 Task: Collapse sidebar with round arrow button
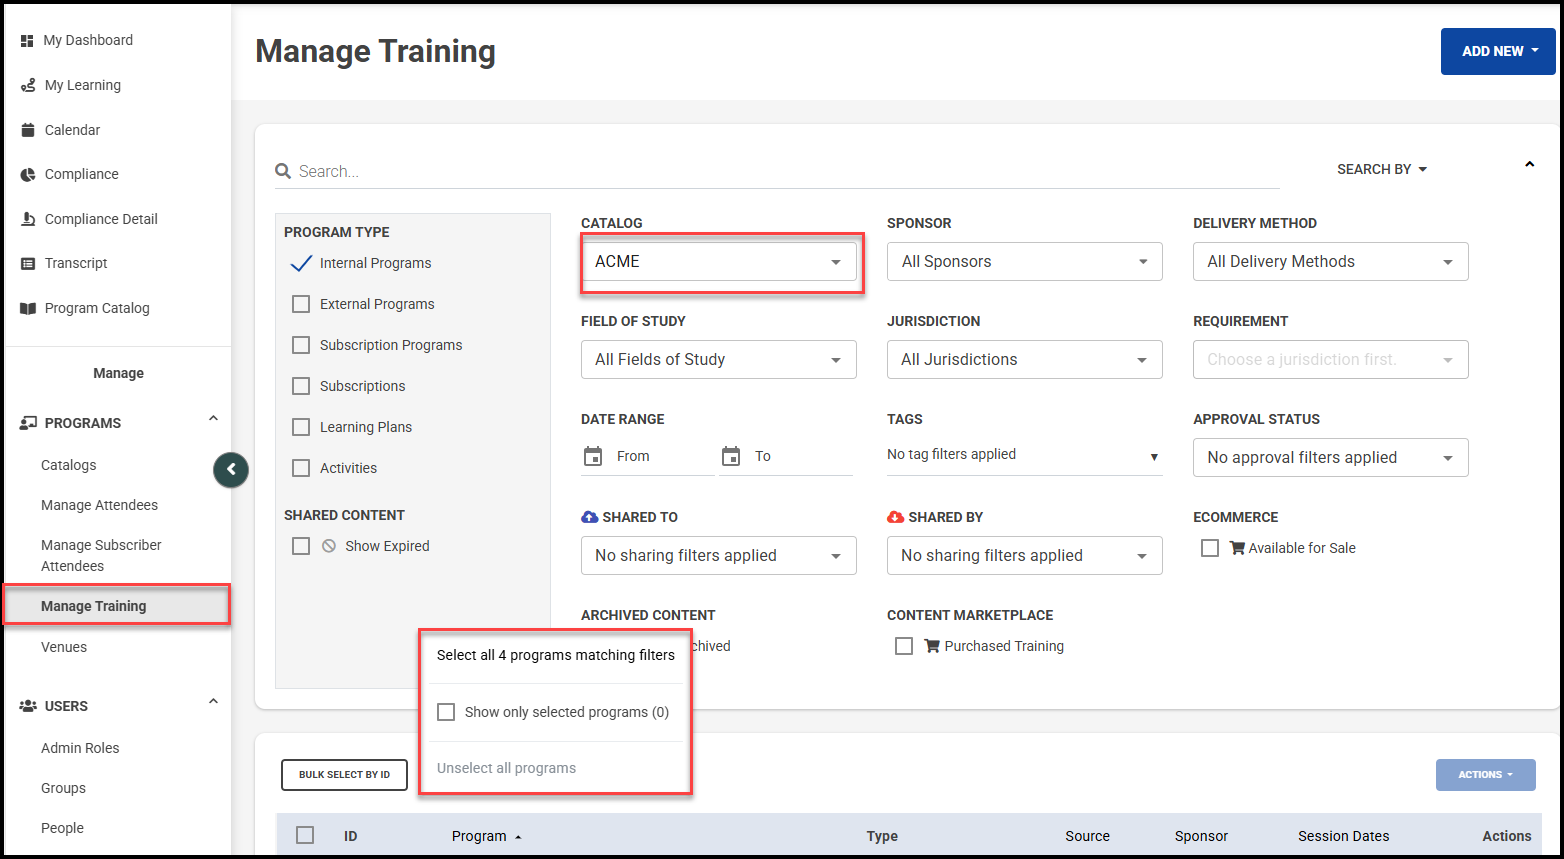click(231, 469)
